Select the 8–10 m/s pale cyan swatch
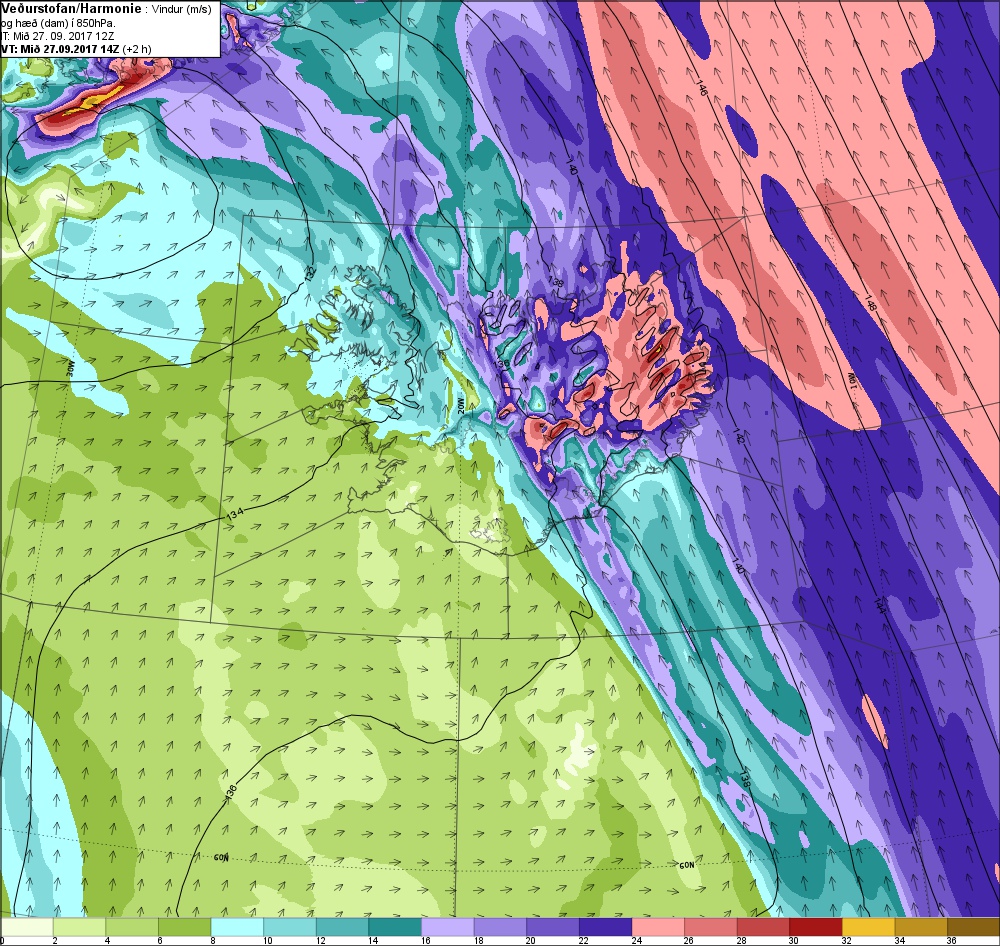The height and width of the screenshot is (946, 1000). click(x=237, y=926)
